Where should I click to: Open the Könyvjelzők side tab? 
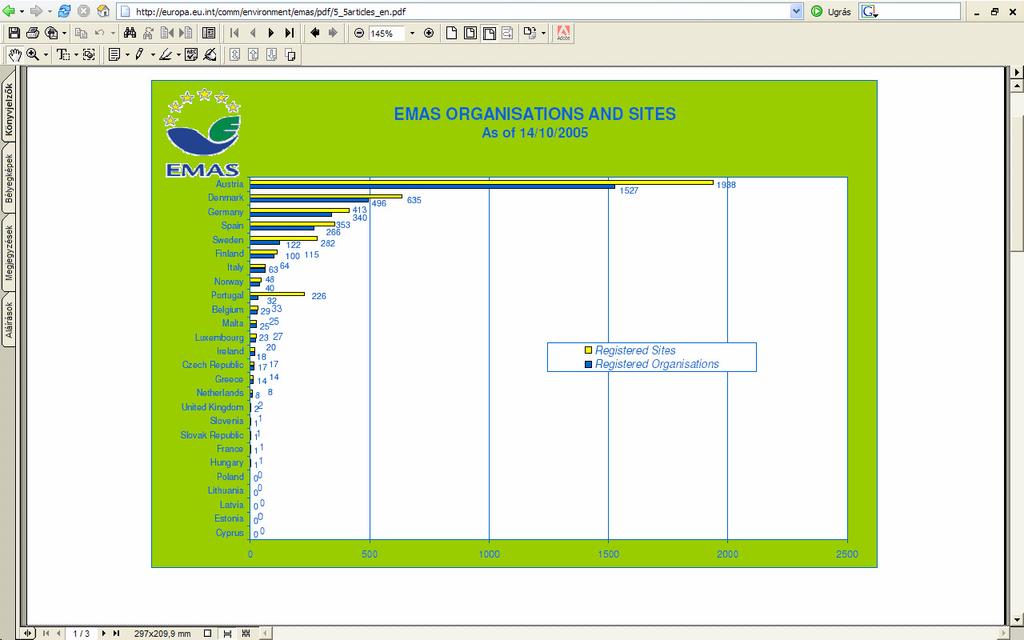click(8, 108)
